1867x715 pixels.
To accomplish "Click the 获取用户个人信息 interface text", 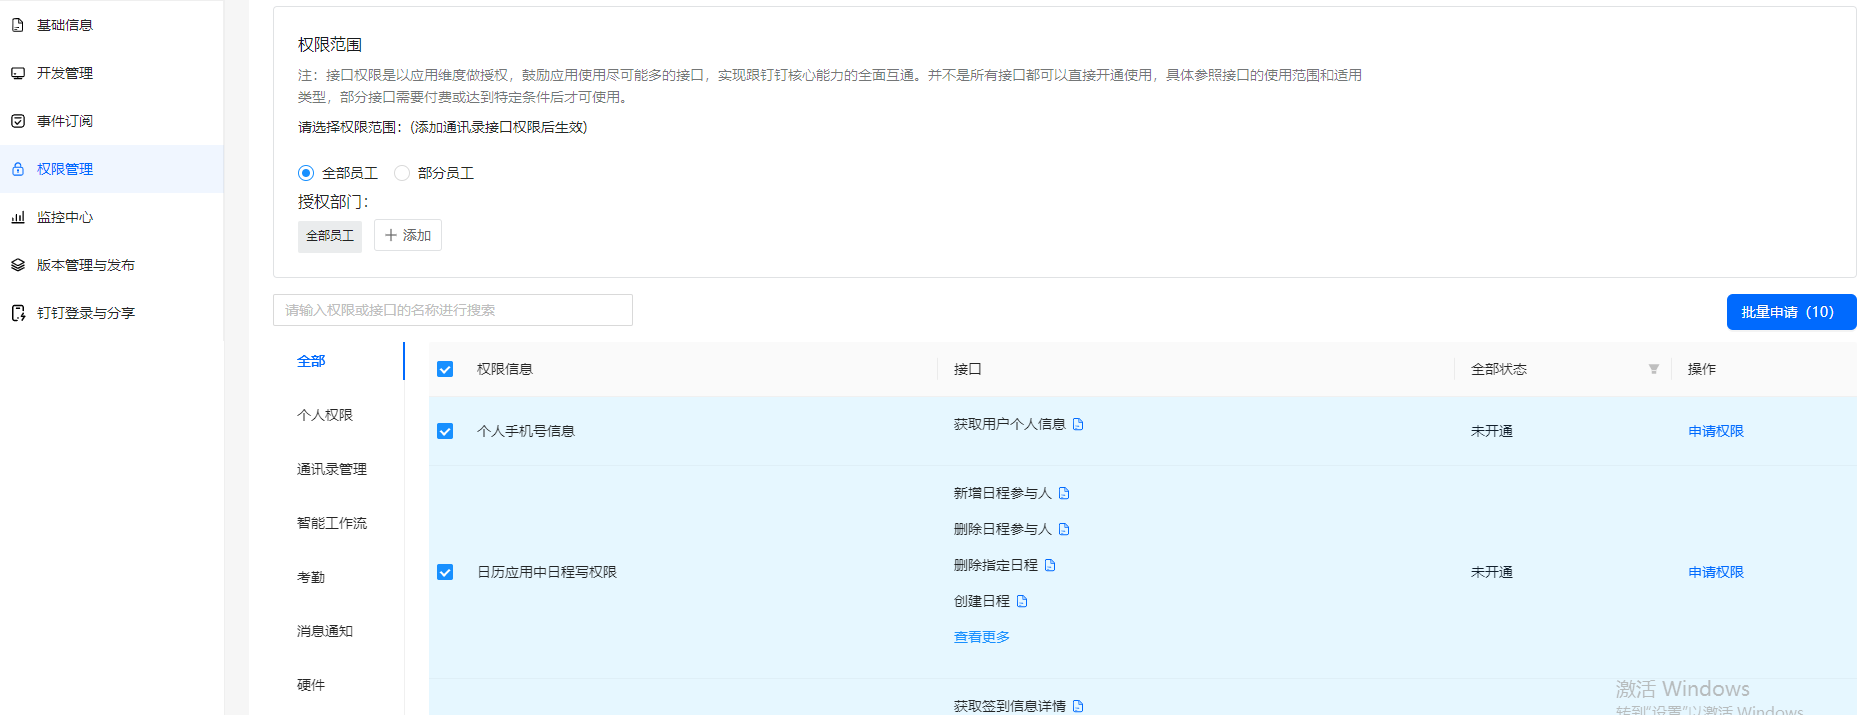I will 1010,424.
